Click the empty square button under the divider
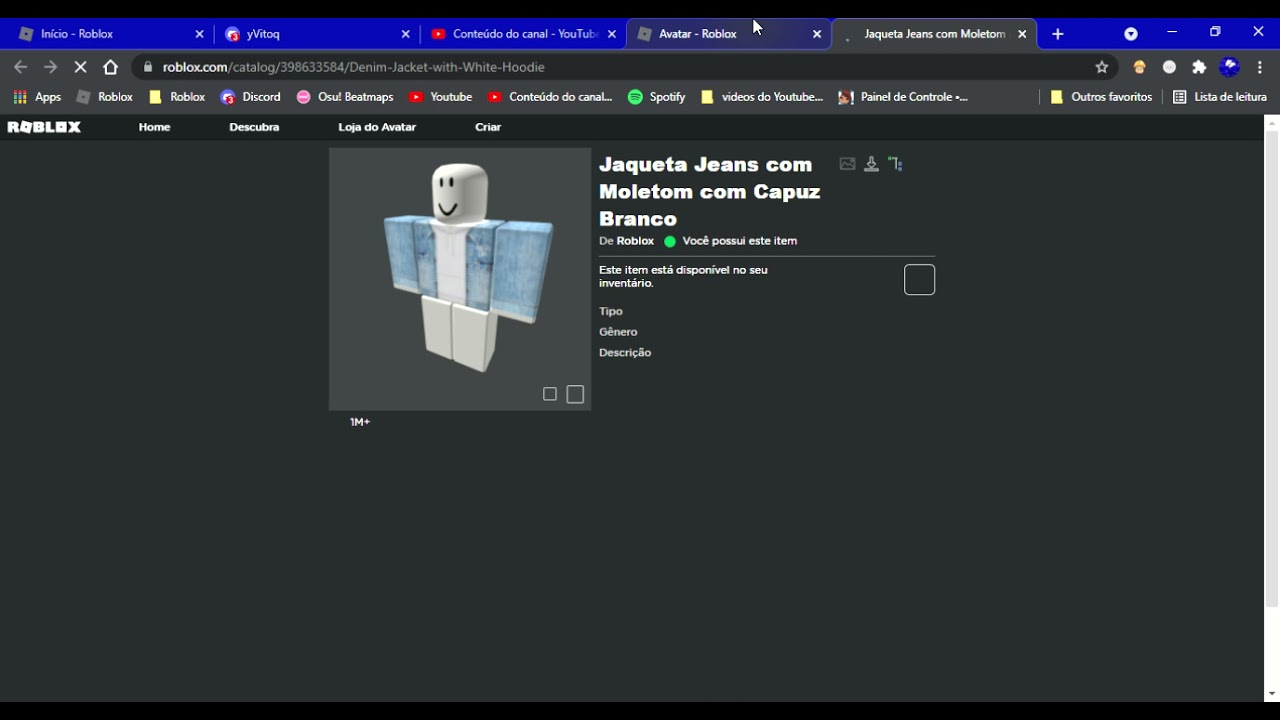Image resolution: width=1280 pixels, height=720 pixels. click(919, 280)
